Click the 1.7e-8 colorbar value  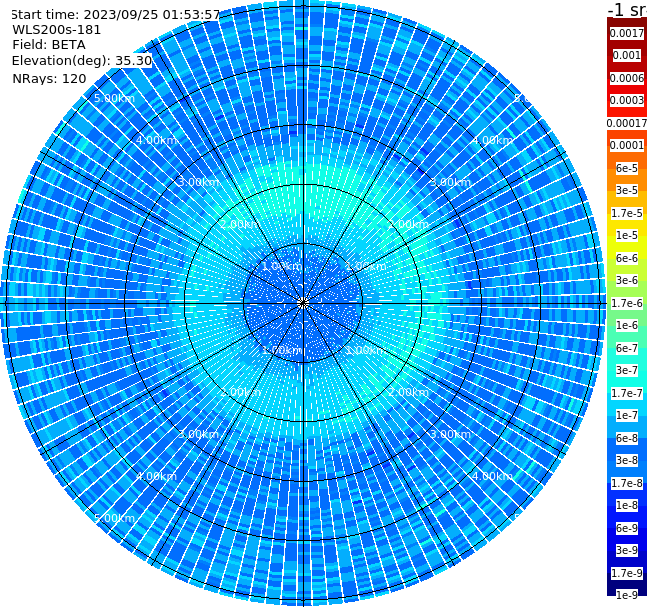pos(626,483)
